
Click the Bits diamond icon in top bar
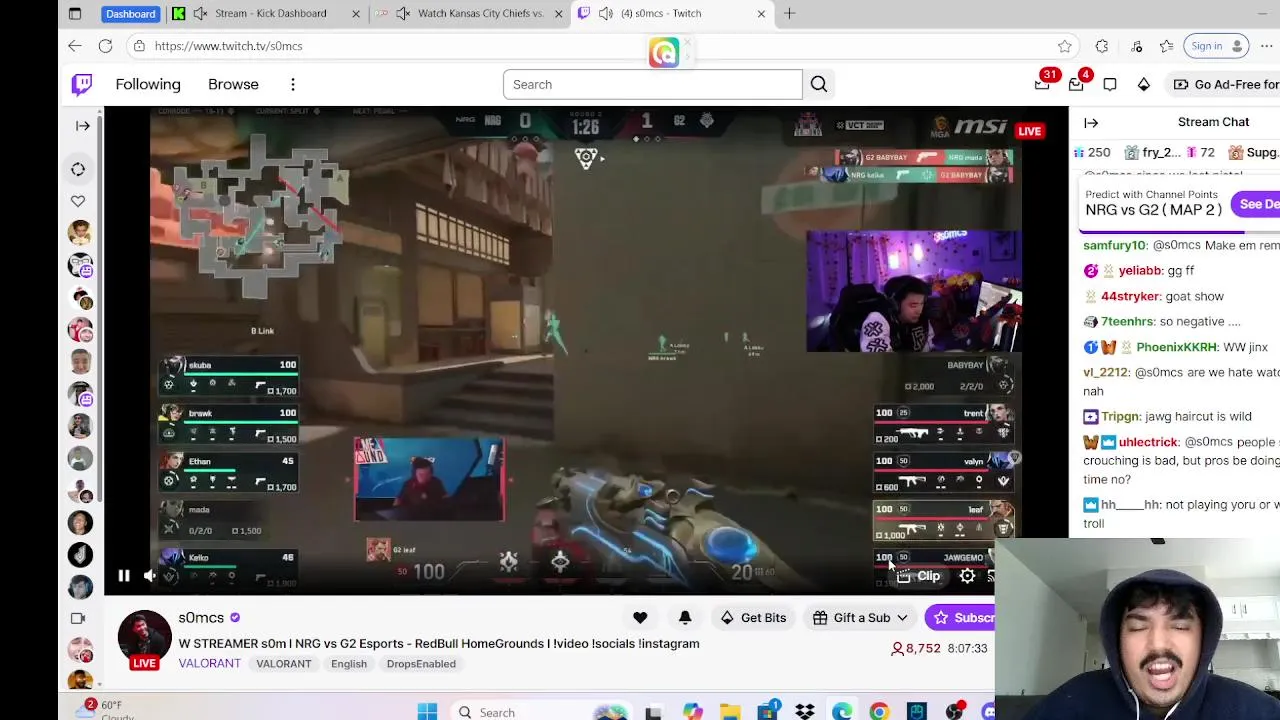pyautogui.click(x=1144, y=85)
